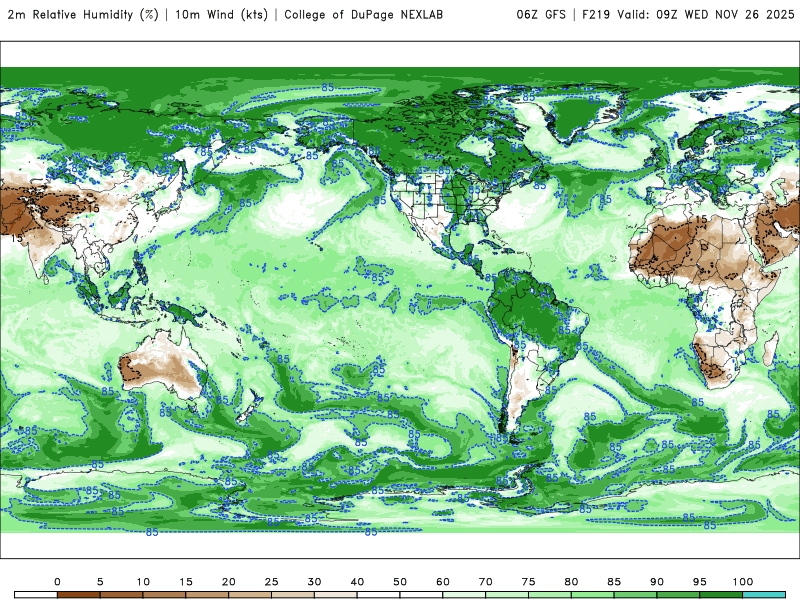Click the legend label '70'

coord(486,582)
